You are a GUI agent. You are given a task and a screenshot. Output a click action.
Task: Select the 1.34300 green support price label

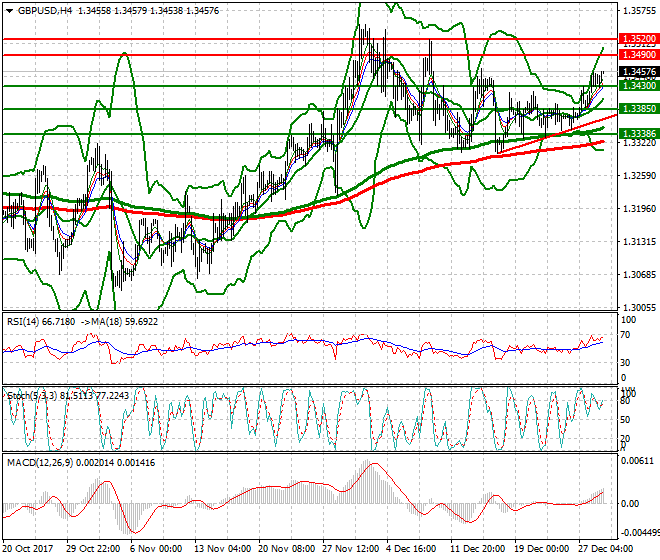click(639, 86)
